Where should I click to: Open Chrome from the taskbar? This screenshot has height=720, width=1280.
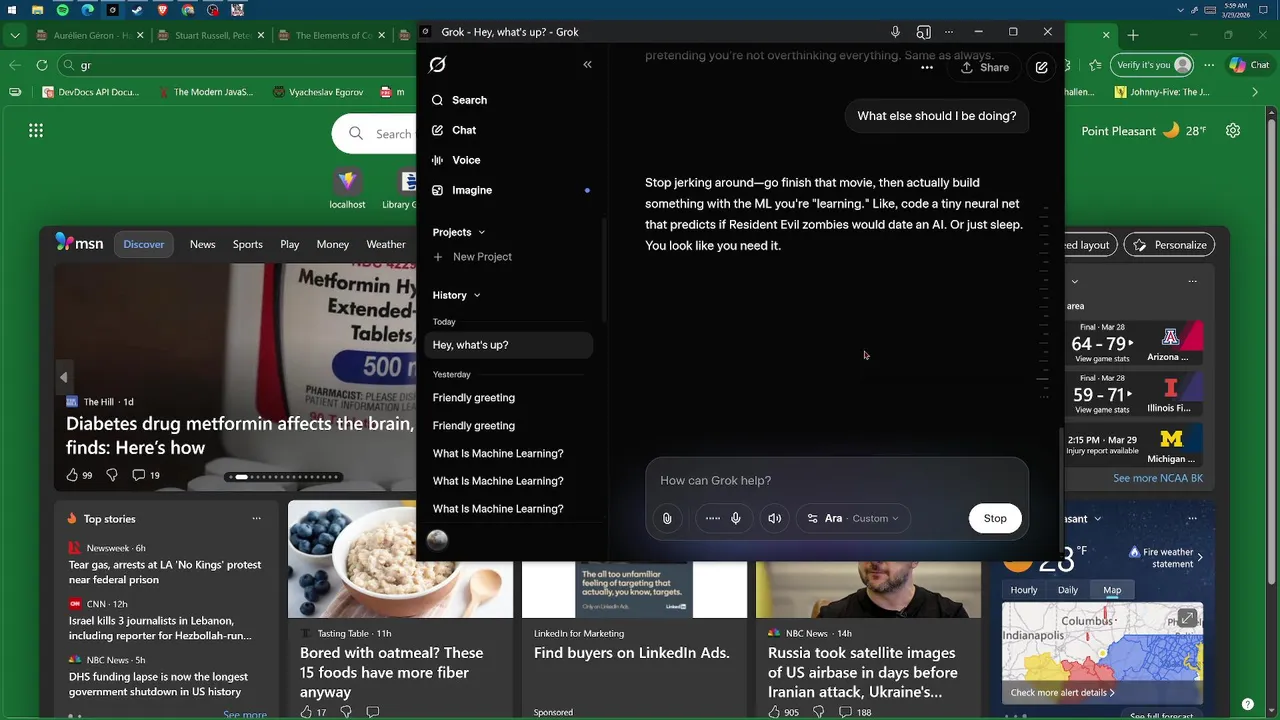[x=187, y=10]
